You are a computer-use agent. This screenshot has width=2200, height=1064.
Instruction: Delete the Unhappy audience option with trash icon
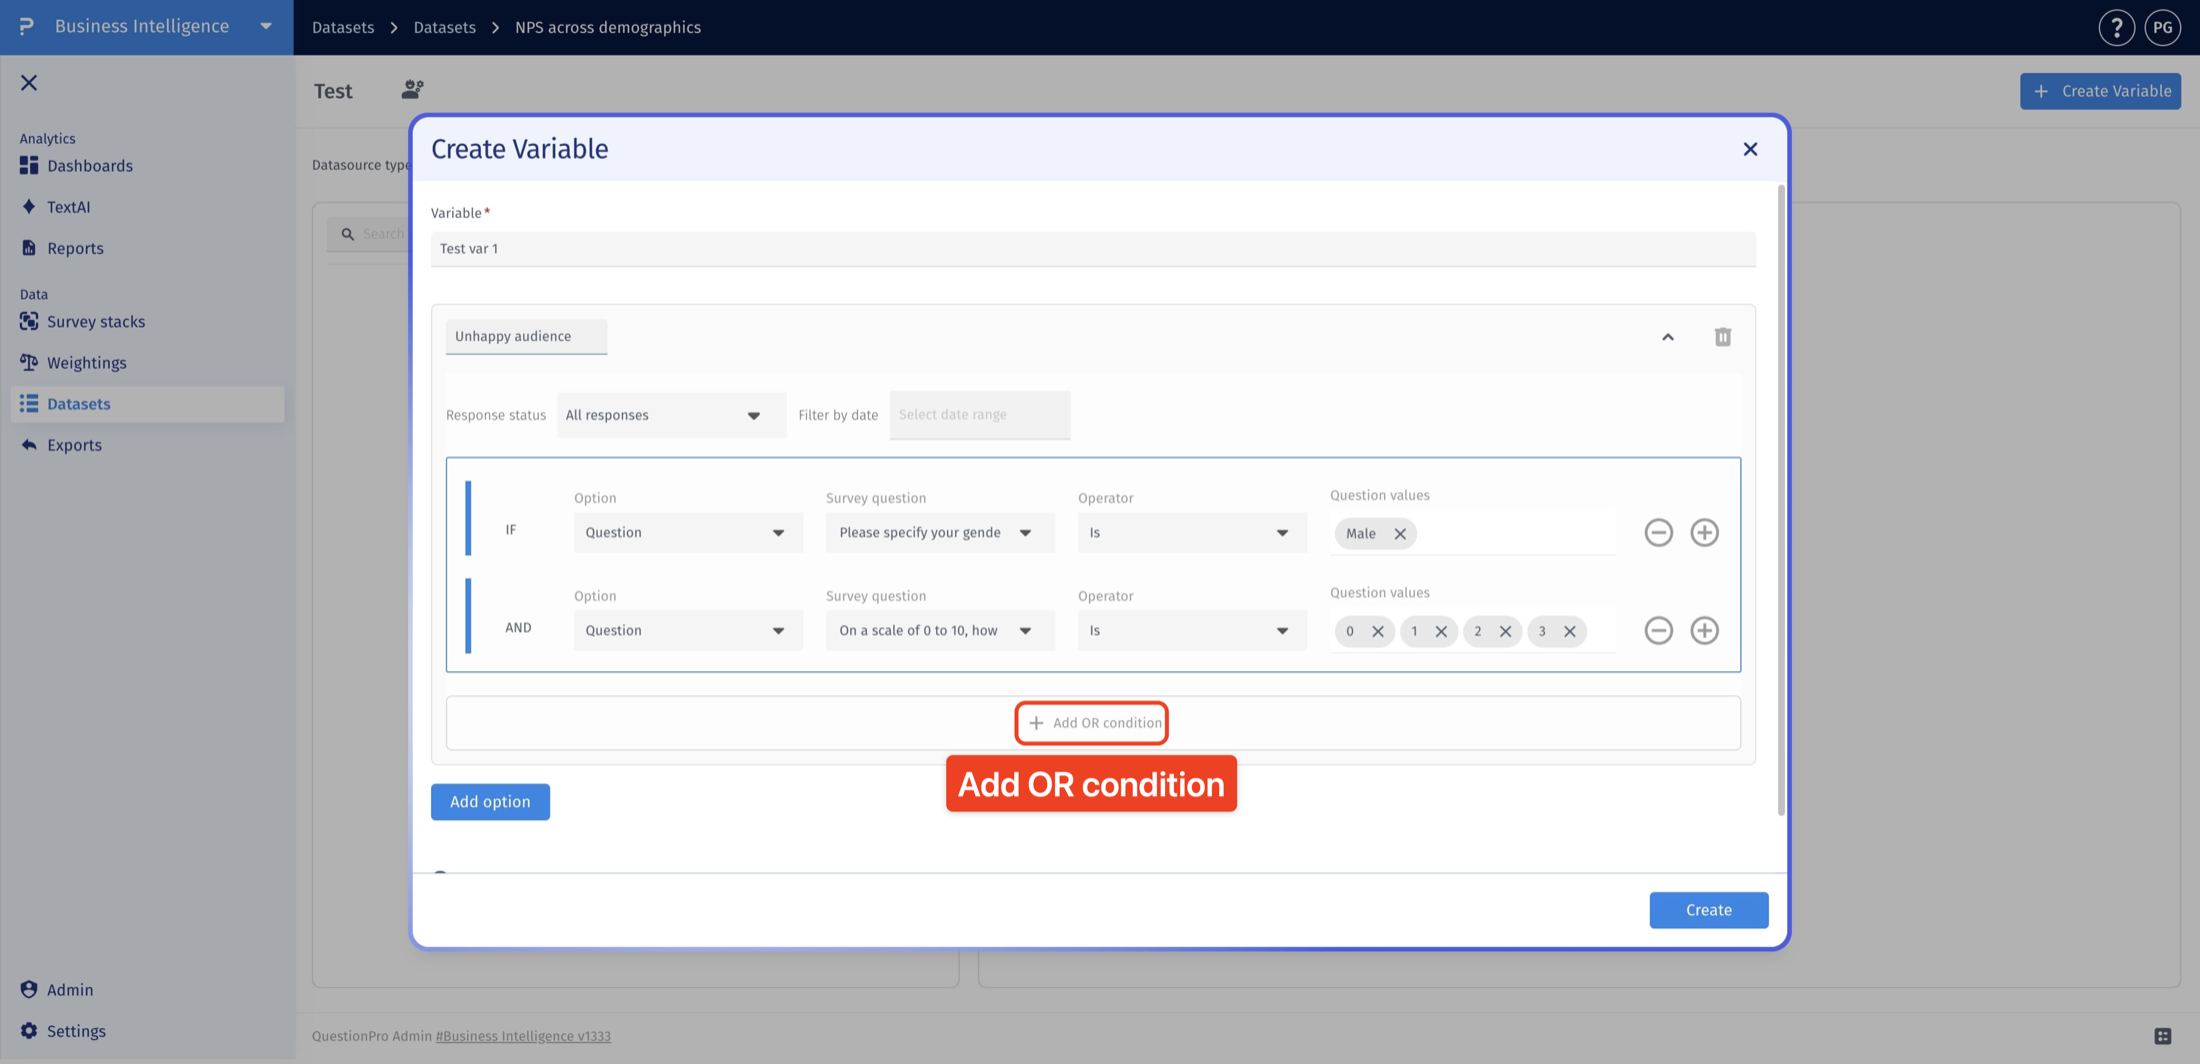[1722, 337]
